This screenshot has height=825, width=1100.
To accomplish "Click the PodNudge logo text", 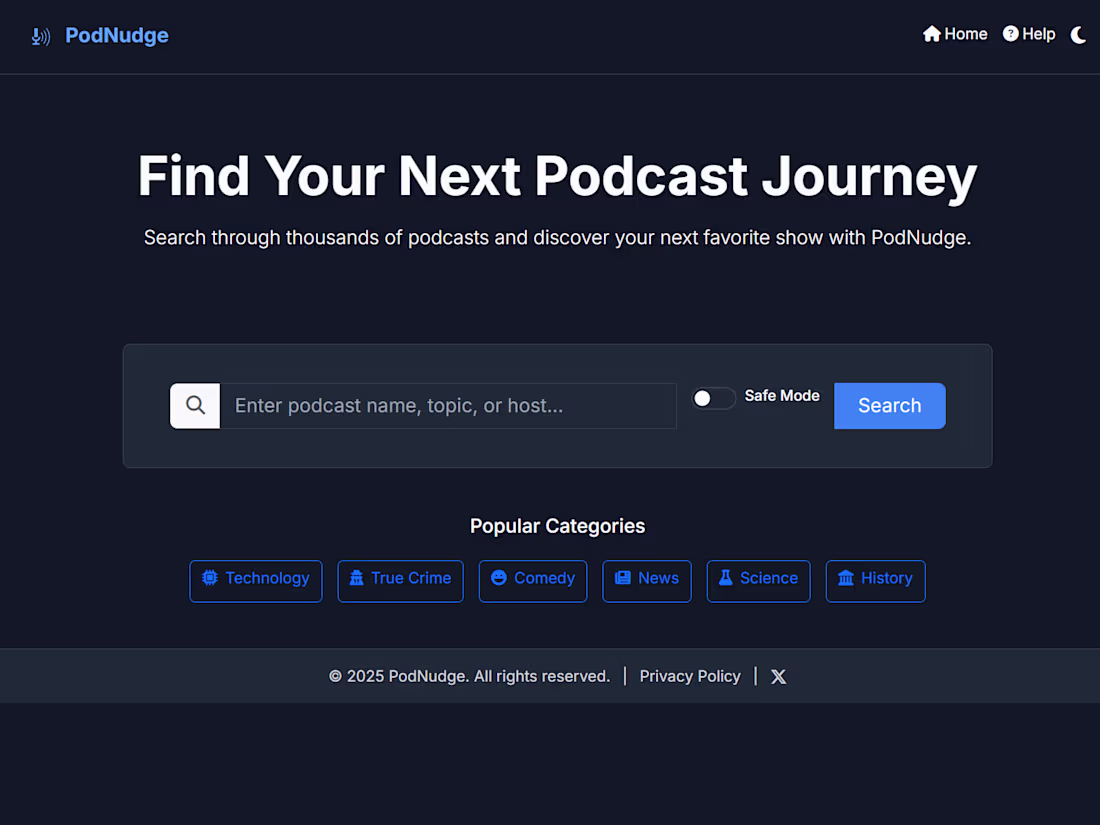I will (x=116, y=35).
